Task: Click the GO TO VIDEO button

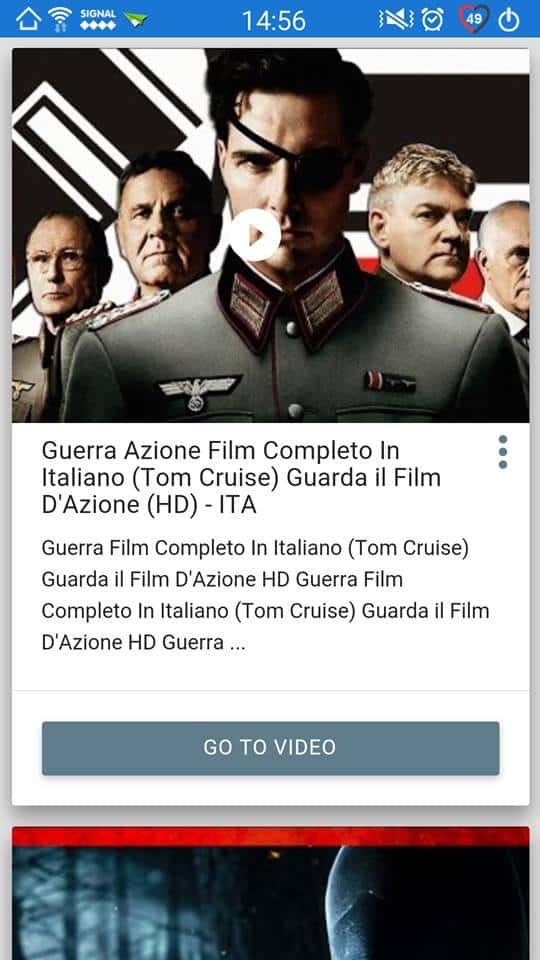Action: (x=271, y=748)
